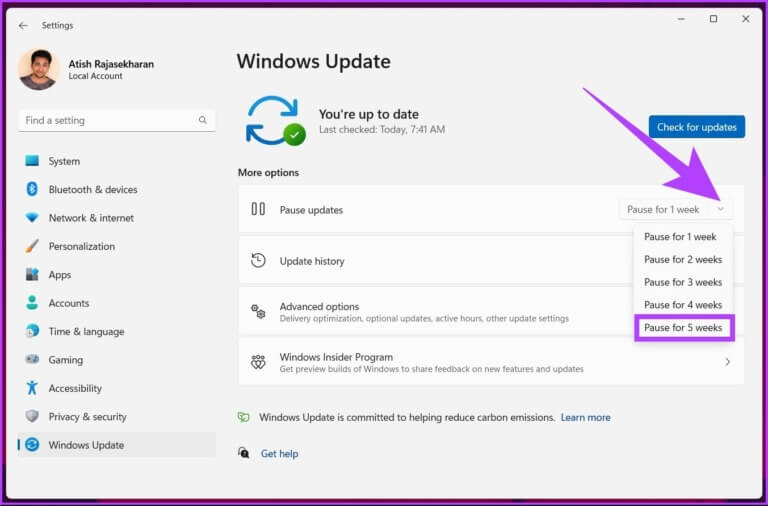
Task: Click Last checked: Today, 7:41 AM text
Action: [x=382, y=130]
